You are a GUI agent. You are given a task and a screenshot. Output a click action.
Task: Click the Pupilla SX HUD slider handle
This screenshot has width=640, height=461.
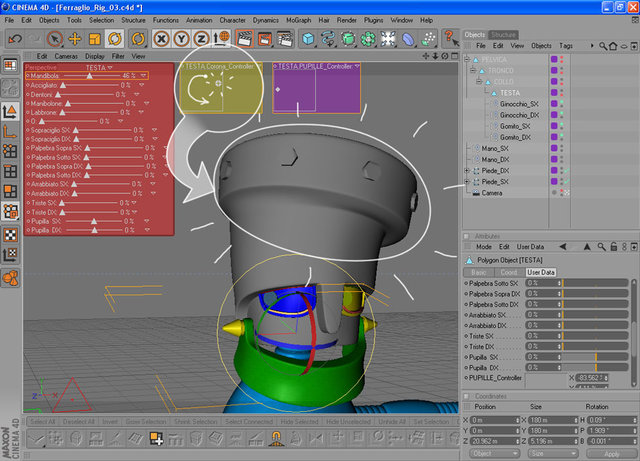pos(94,221)
